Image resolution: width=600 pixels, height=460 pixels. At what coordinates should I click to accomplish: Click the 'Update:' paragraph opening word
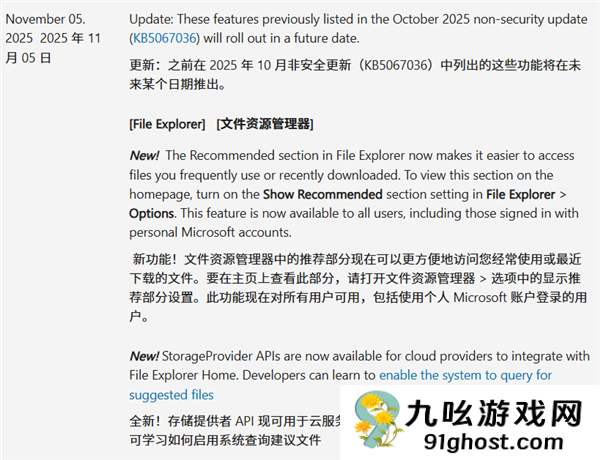(x=153, y=18)
